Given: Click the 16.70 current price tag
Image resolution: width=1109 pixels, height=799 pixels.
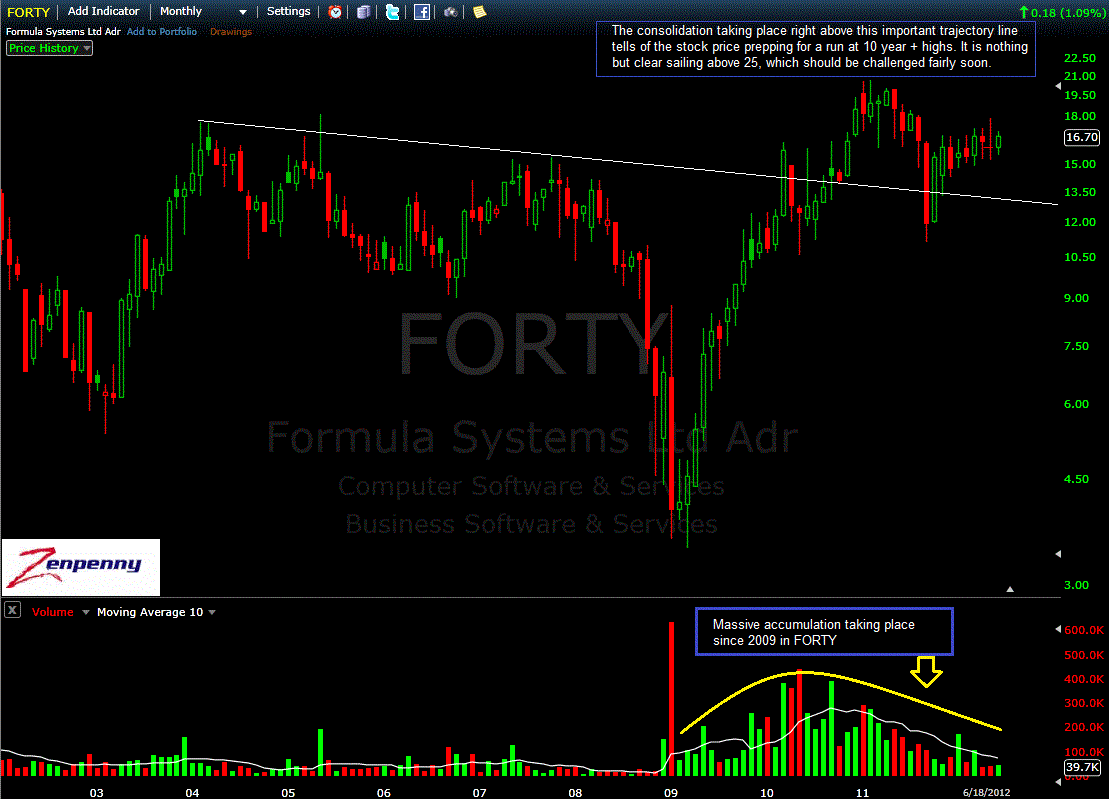Looking at the screenshot, I should point(1081,137).
